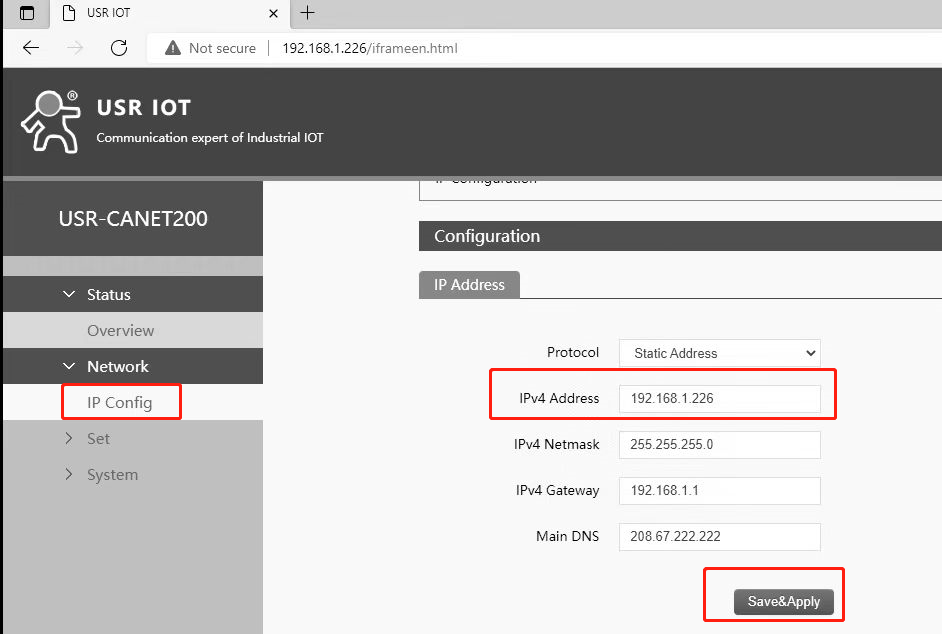The image size is (942, 634).
Task: Click the Main DNS label
Action: click(x=568, y=536)
